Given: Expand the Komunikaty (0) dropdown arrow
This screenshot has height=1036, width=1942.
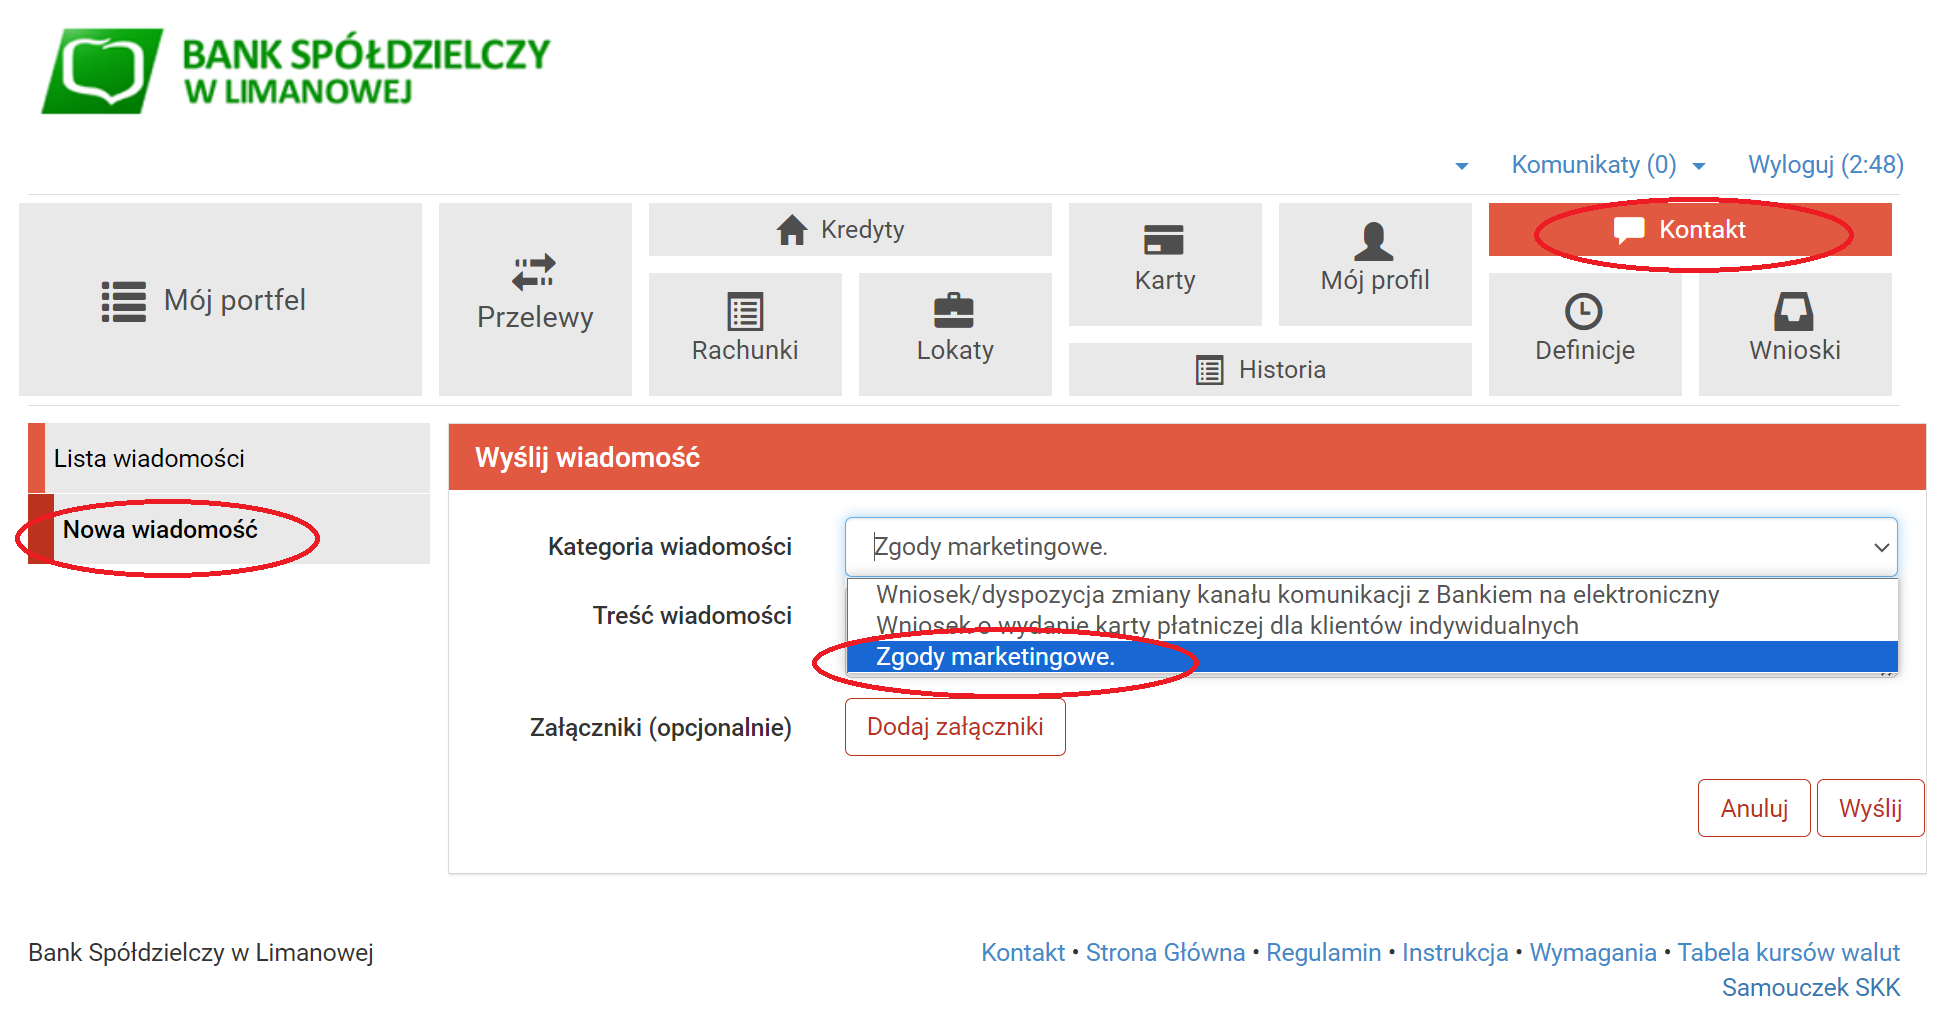Looking at the screenshot, I should tap(1699, 166).
